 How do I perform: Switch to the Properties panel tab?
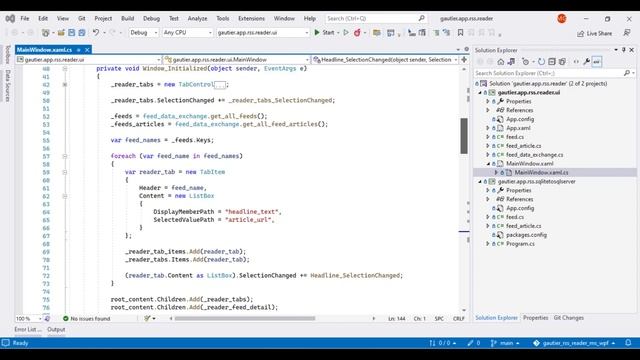coord(536,318)
